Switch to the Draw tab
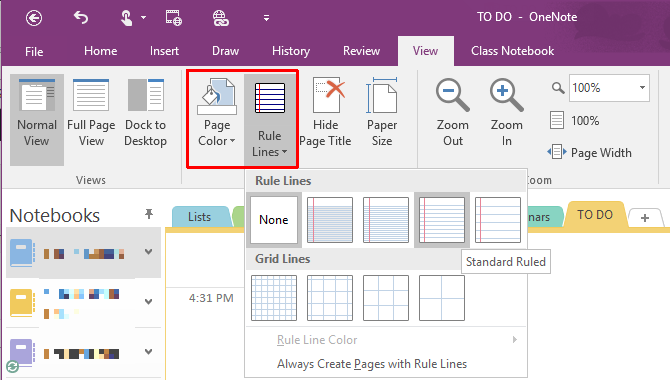Screen dimensions: 670x380 225,51
